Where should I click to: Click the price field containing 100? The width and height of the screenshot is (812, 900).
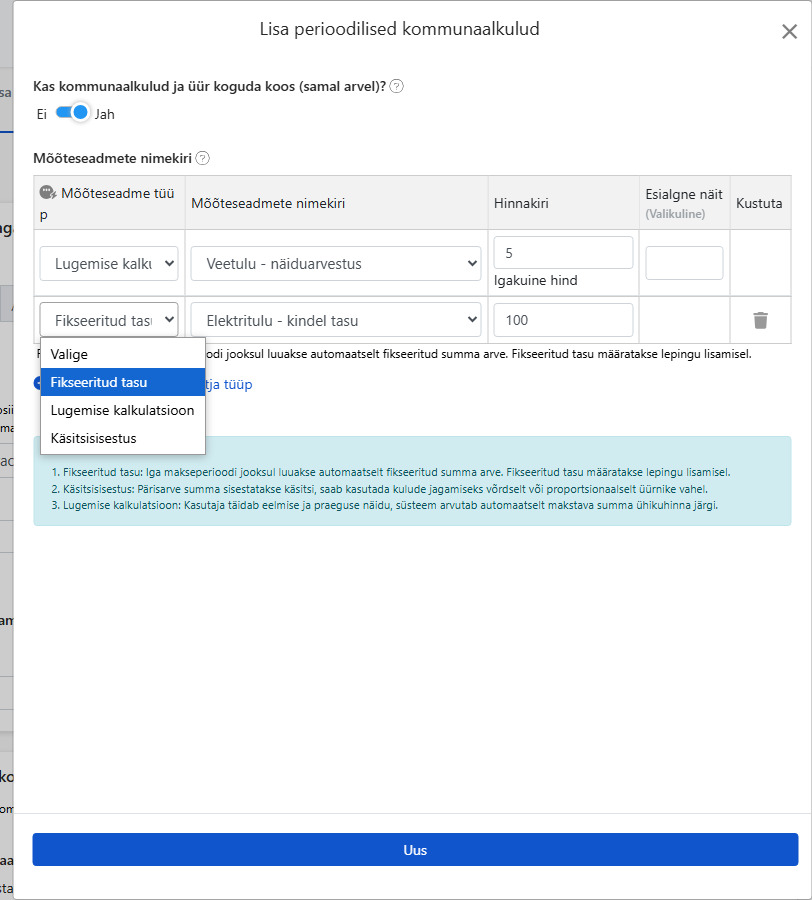[x=563, y=320]
